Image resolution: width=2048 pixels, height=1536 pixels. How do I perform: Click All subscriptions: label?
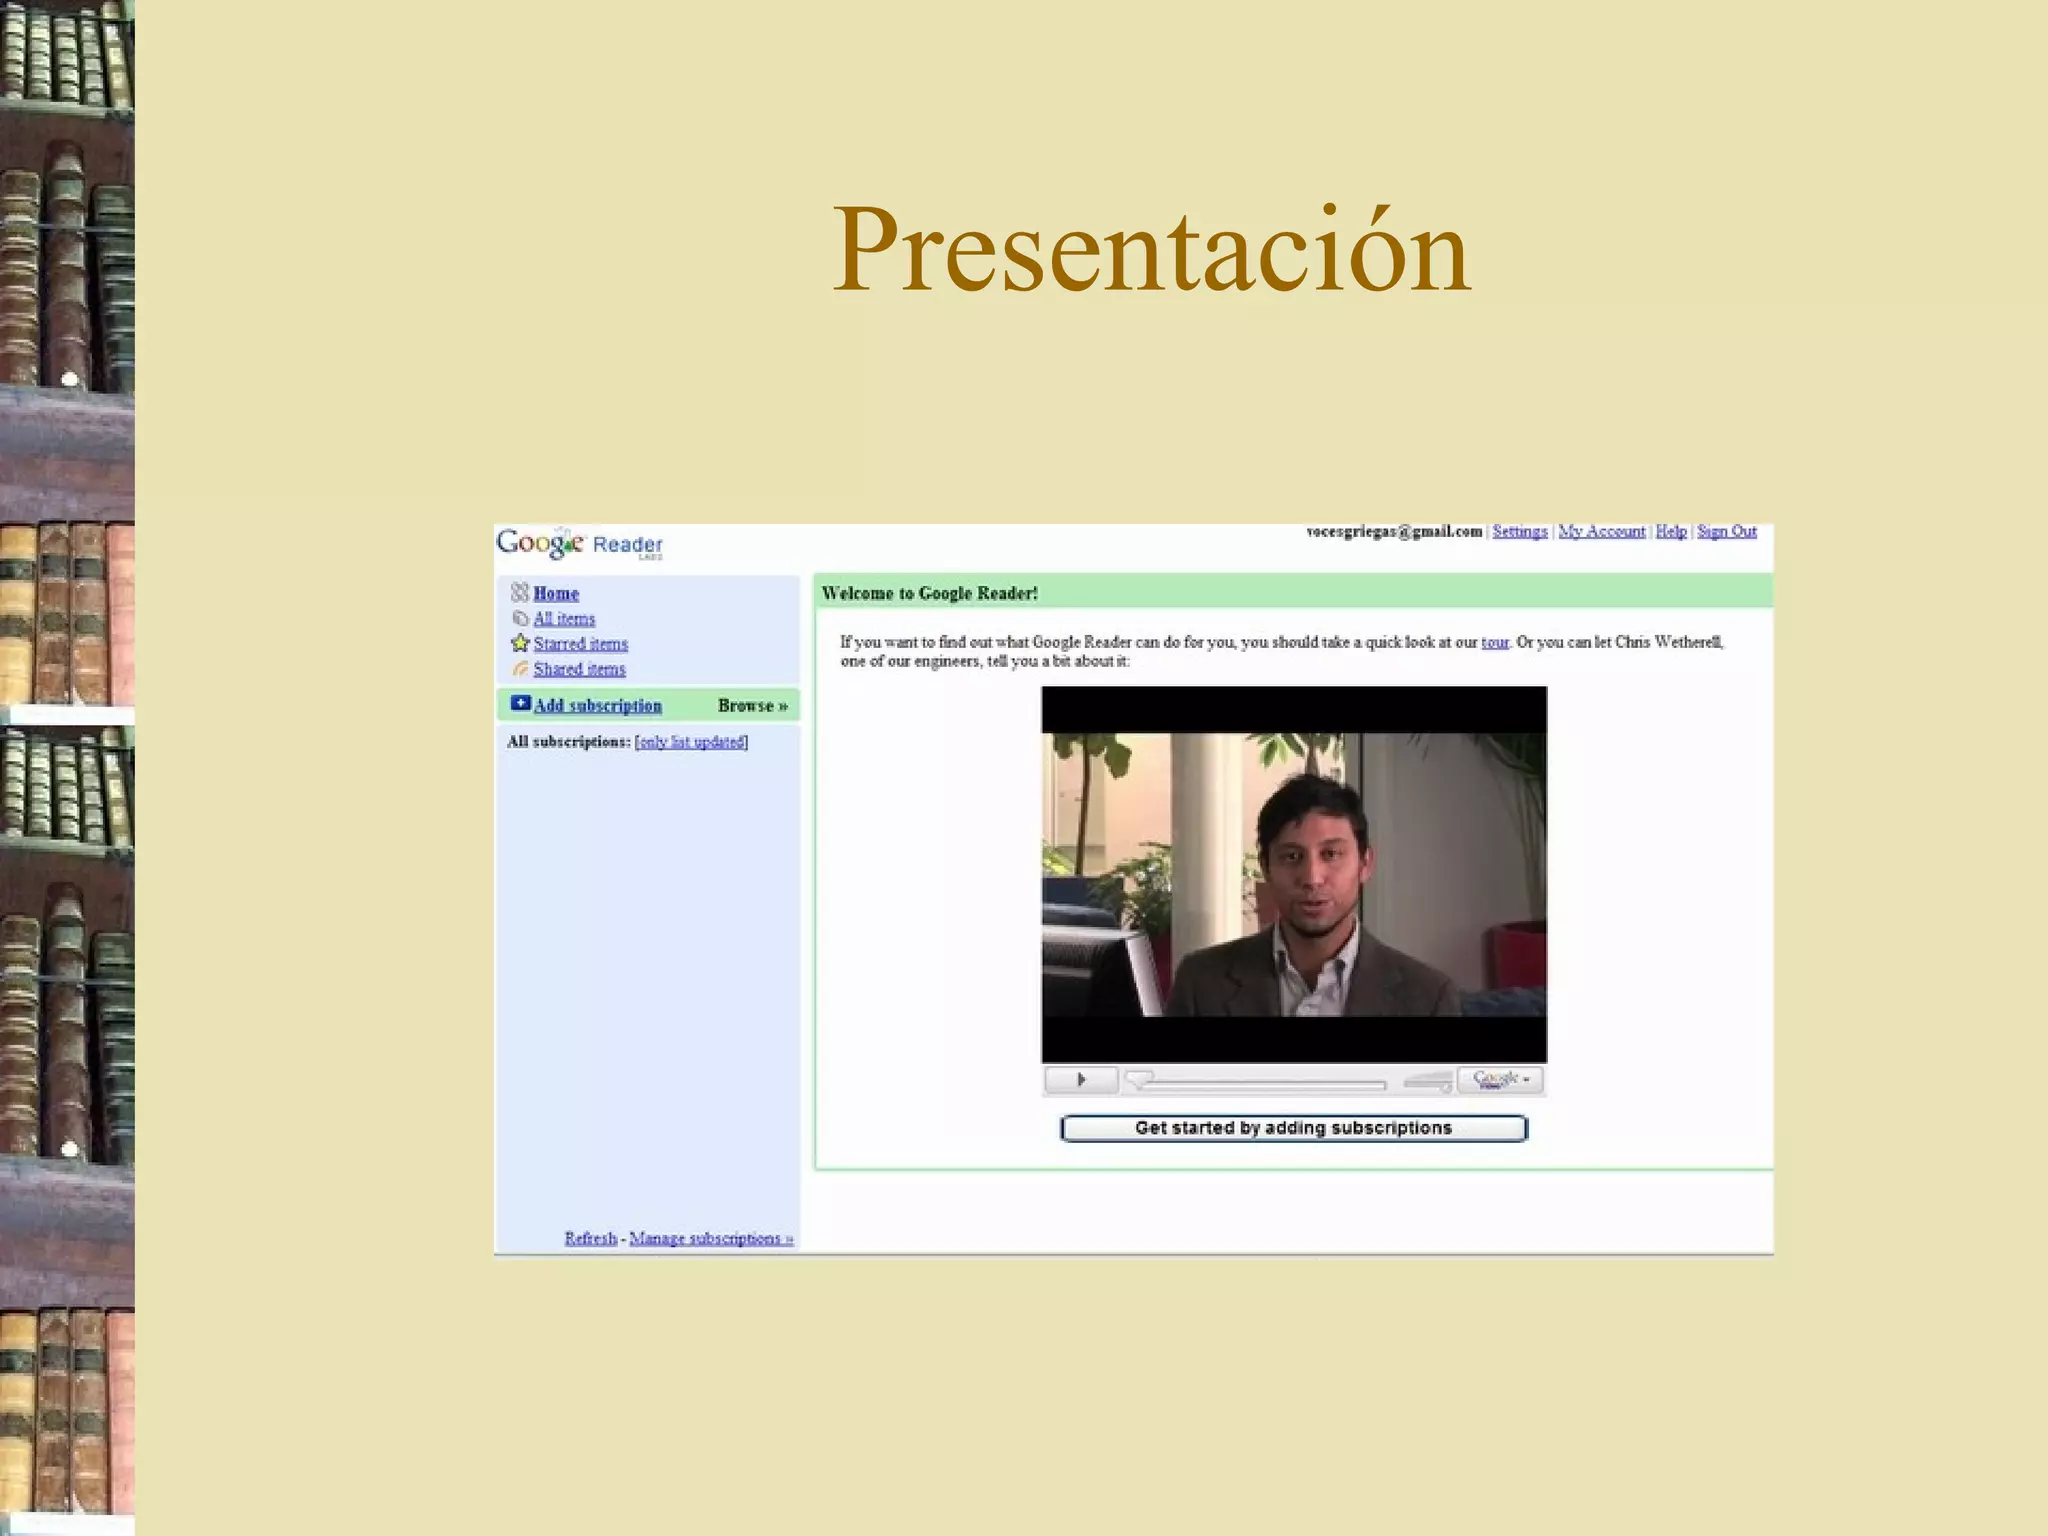point(569,741)
